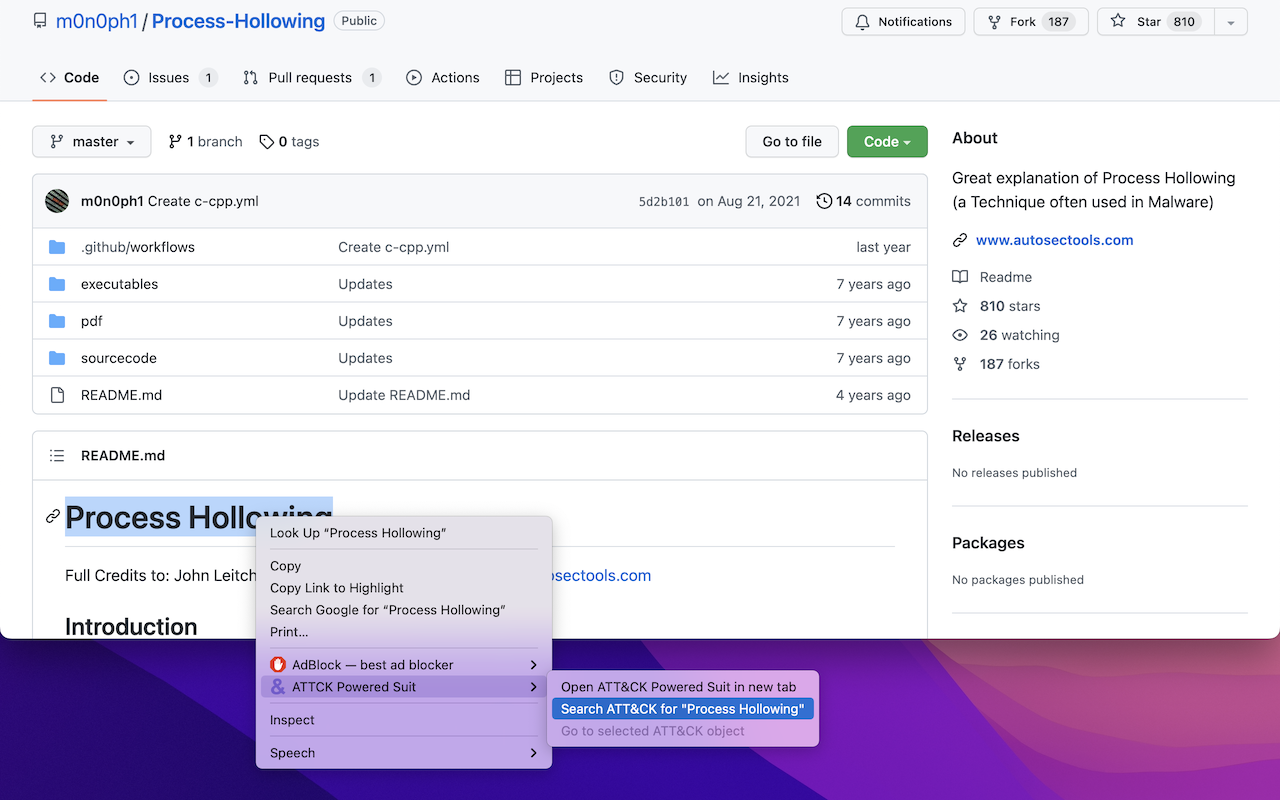Click the 'last year' timestamp for .github/workflows
Screen dimensions: 1280x800
pos(883,247)
